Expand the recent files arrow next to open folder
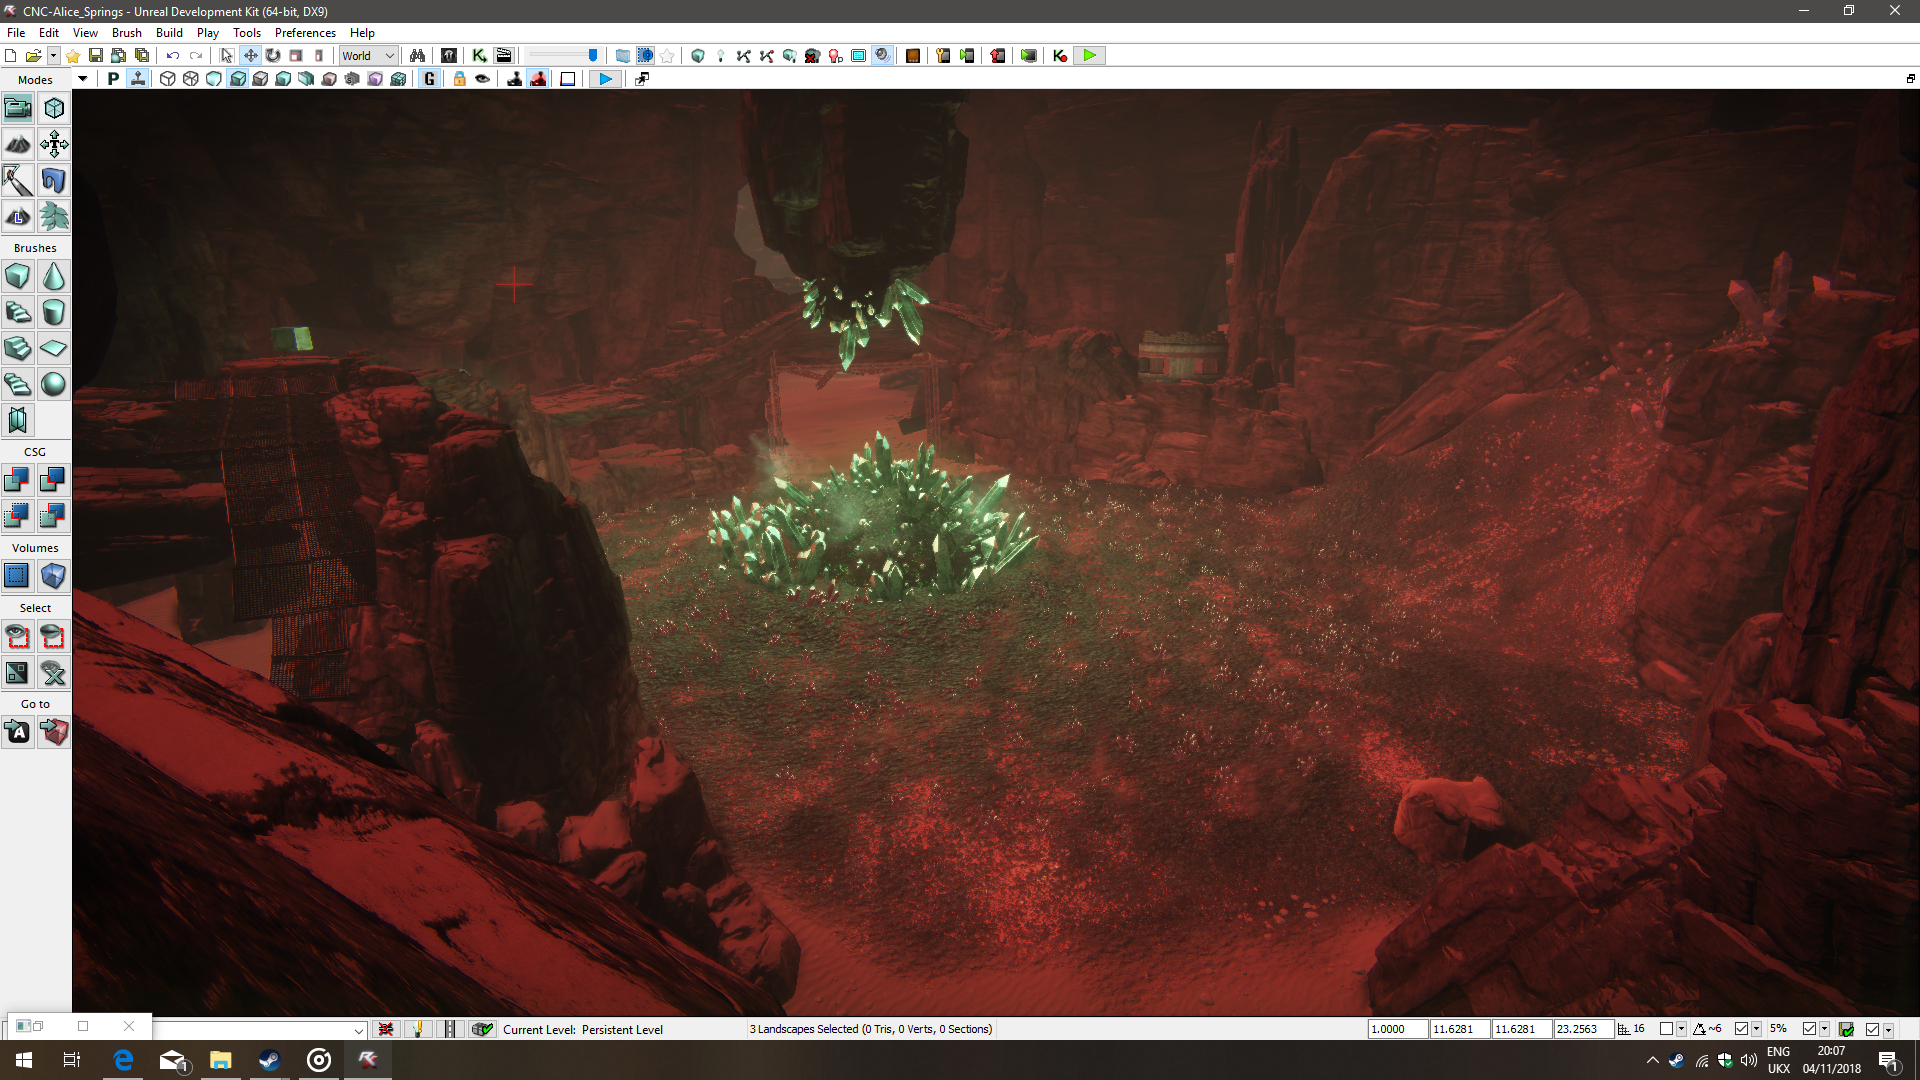The width and height of the screenshot is (1920, 1080). click(x=53, y=56)
